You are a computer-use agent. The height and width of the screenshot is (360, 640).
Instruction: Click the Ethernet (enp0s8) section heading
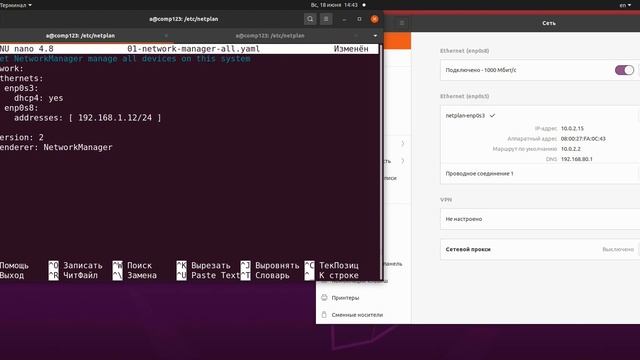[464, 51]
